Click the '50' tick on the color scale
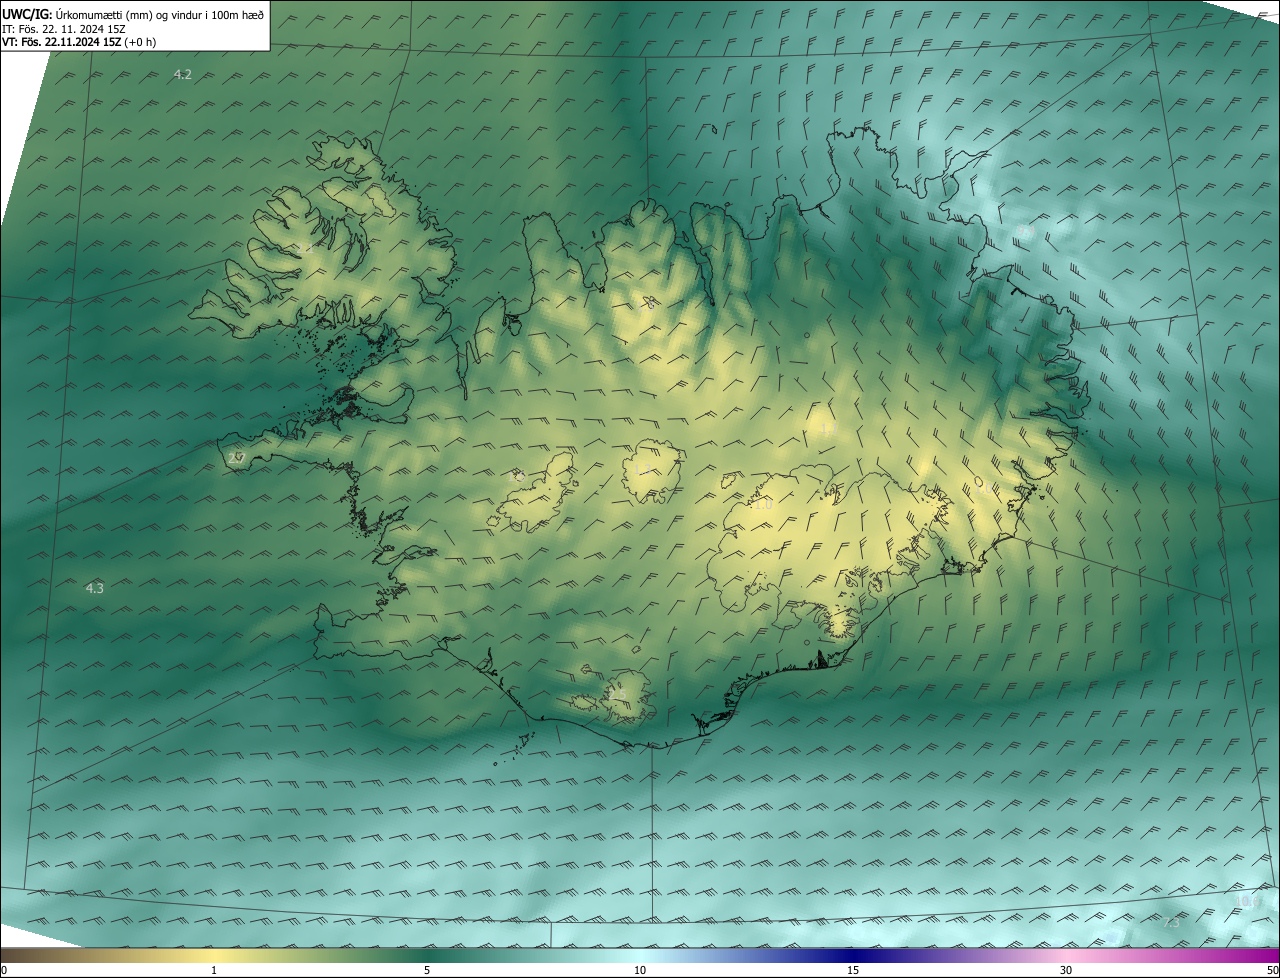This screenshot has height=978, width=1280. [1272, 970]
